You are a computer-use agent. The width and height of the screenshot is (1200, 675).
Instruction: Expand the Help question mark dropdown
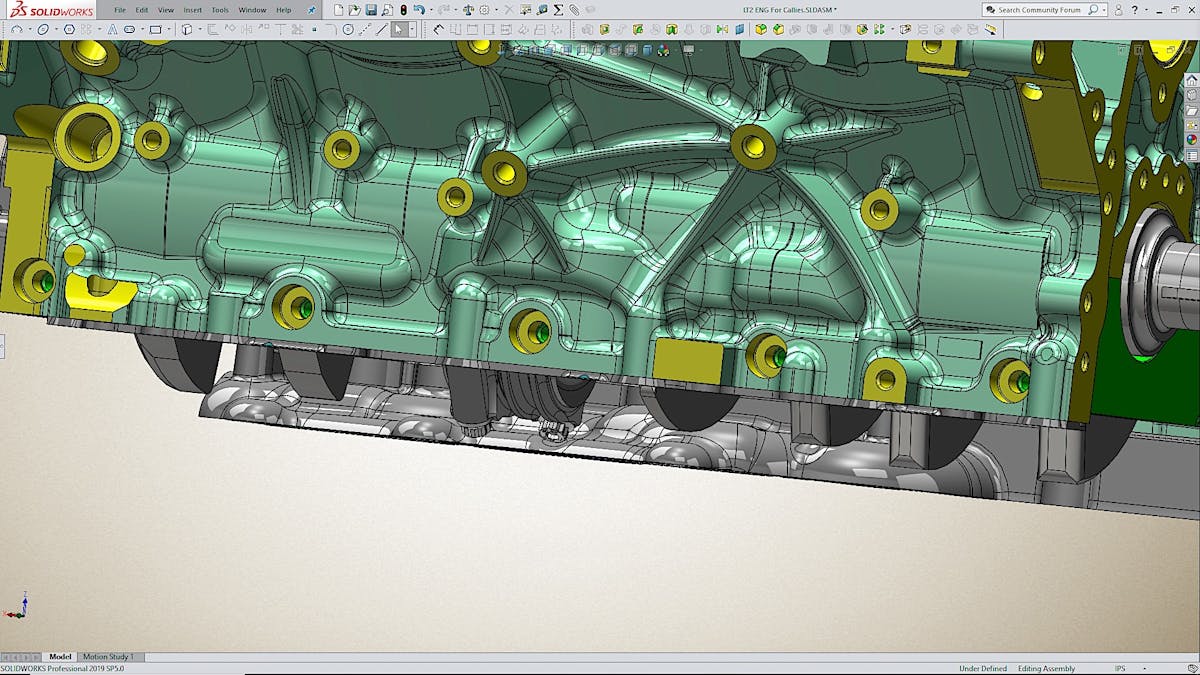coord(1137,10)
